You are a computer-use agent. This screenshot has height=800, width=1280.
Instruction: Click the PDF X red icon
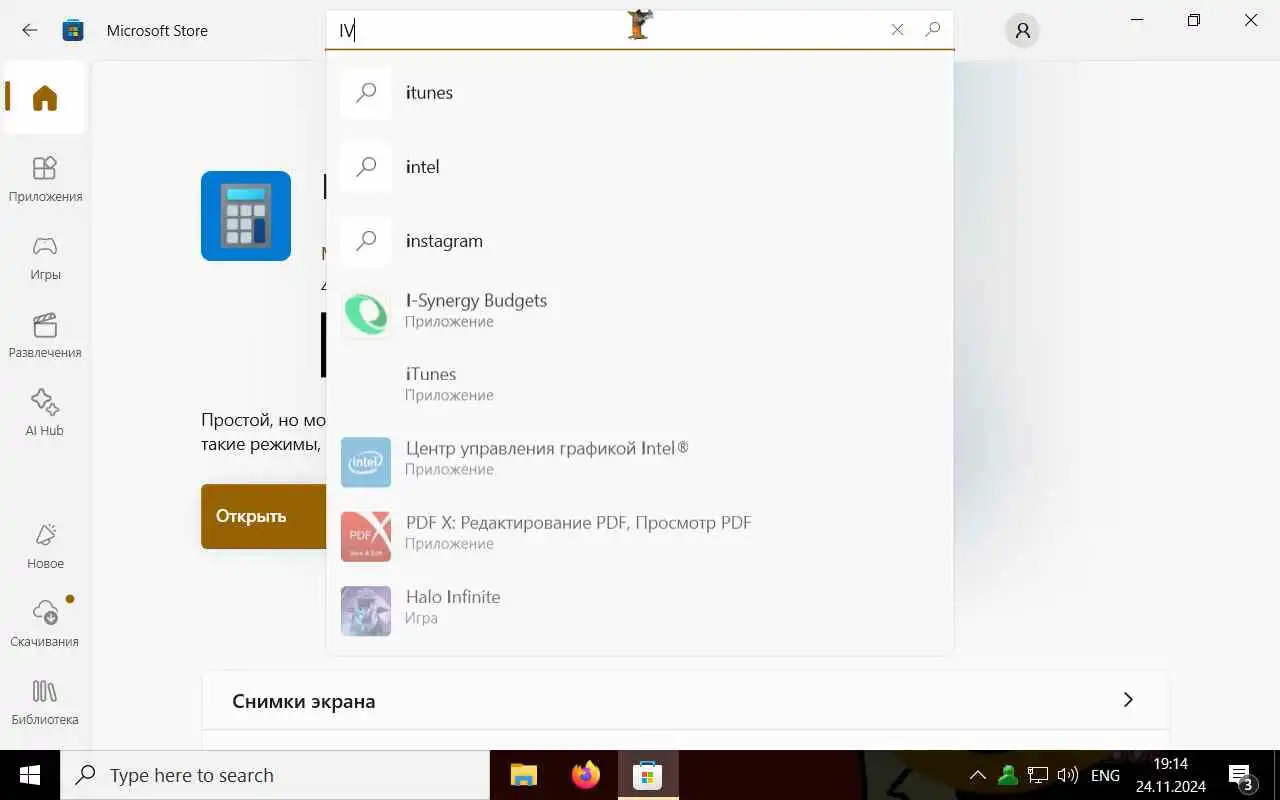[366, 536]
